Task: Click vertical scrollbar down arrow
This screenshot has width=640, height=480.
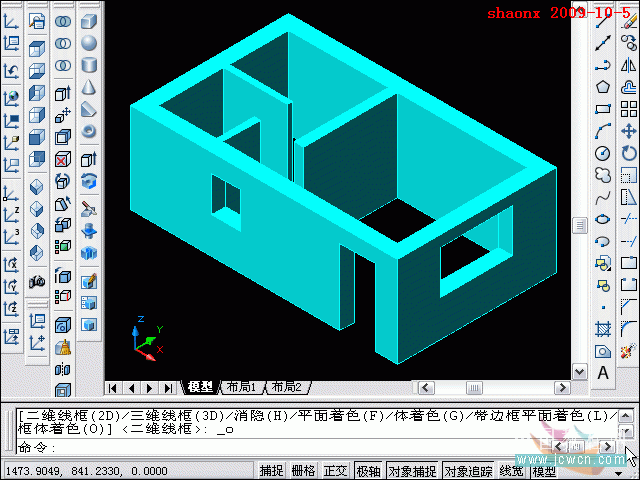Action: click(x=580, y=372)
